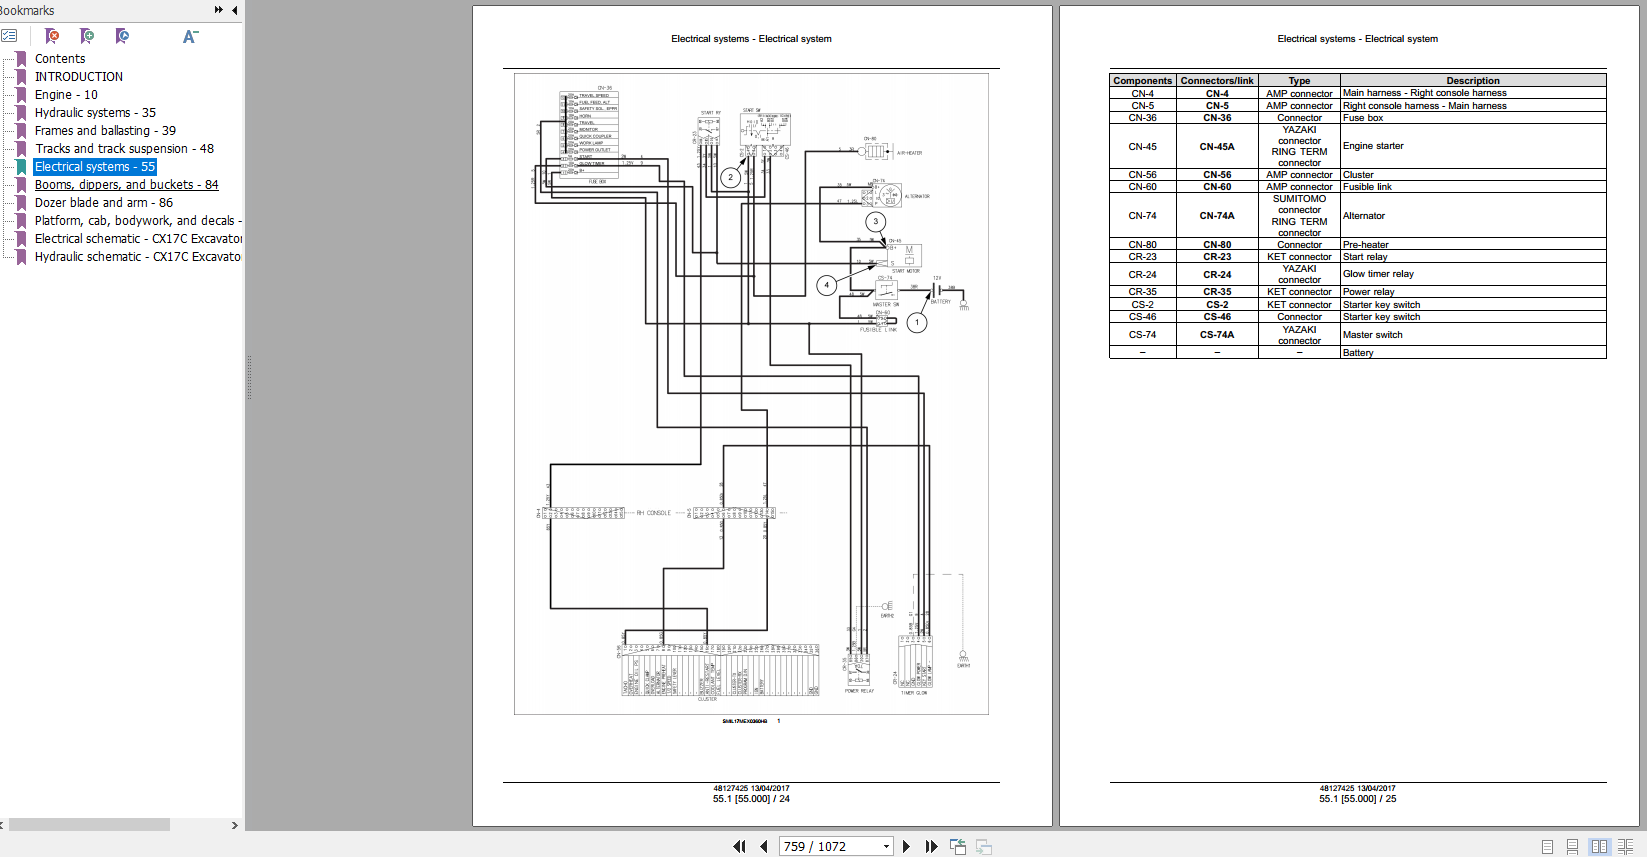Screen dimensions: 1647x857
Task: Open the bookmark options checklist icon
Action: click(x=9, y=36)
